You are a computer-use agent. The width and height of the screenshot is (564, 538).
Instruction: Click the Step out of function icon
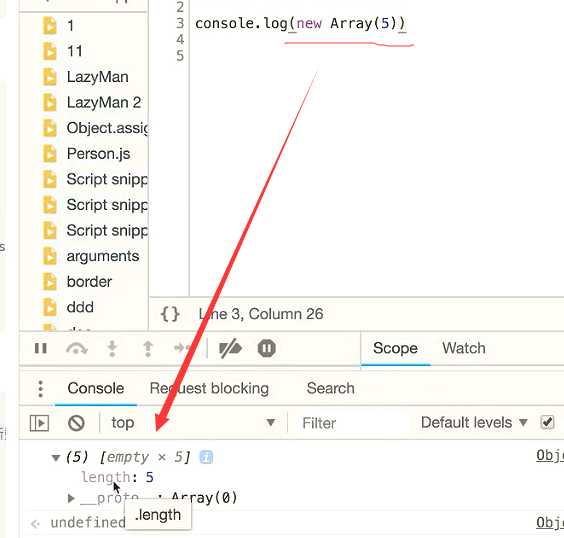(148, 348)
